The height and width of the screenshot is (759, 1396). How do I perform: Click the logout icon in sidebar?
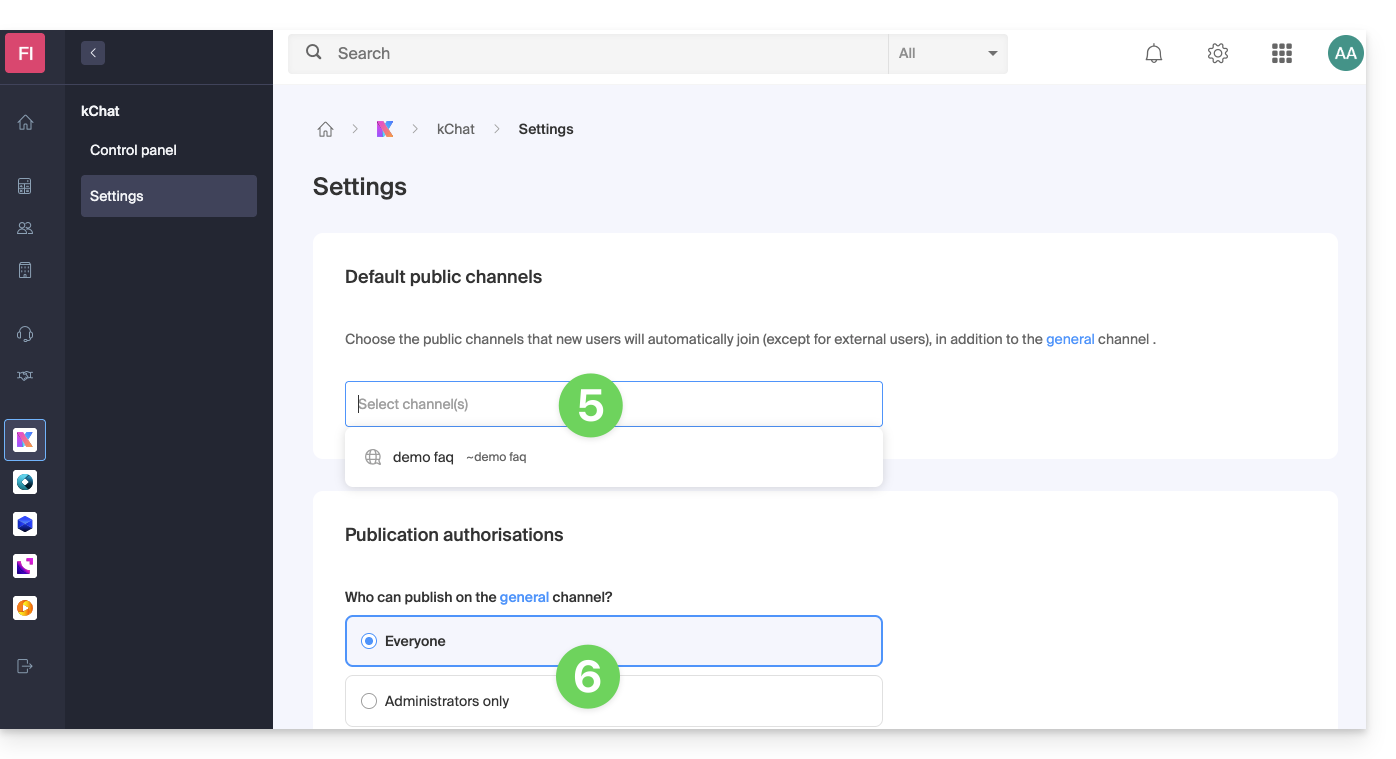(x=26, y=666)
